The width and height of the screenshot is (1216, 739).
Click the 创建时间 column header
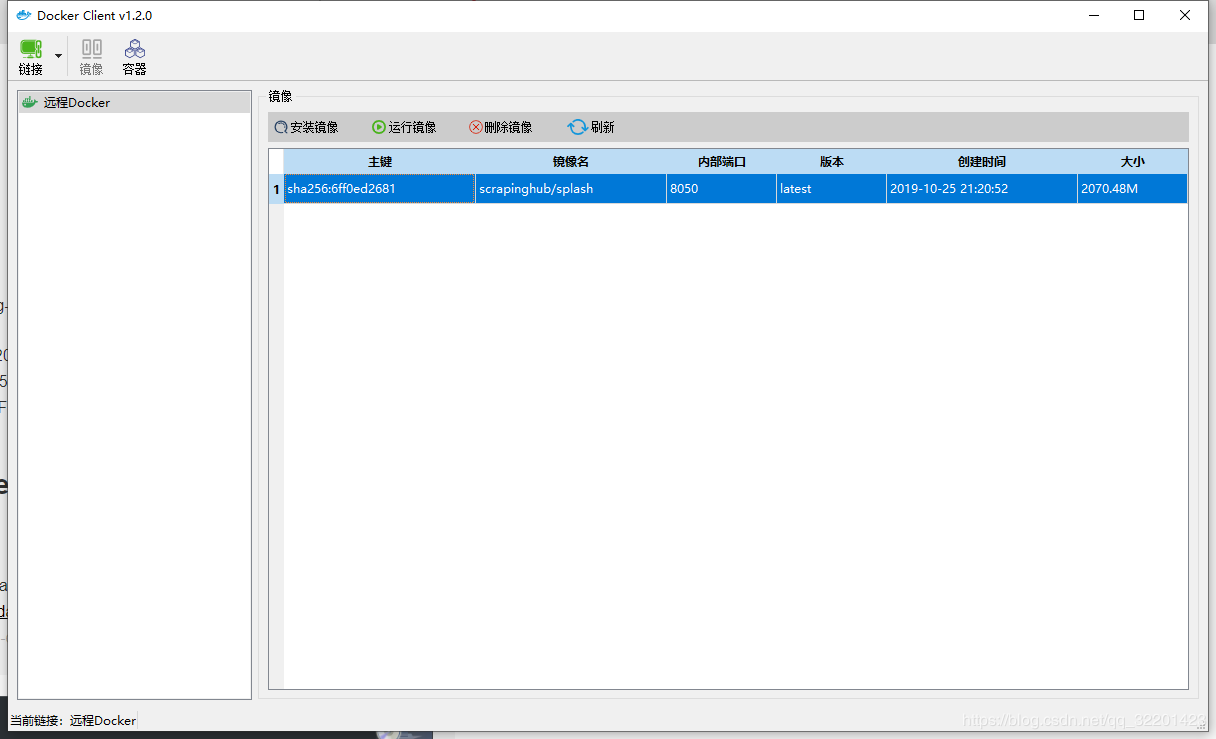(982, 161)
